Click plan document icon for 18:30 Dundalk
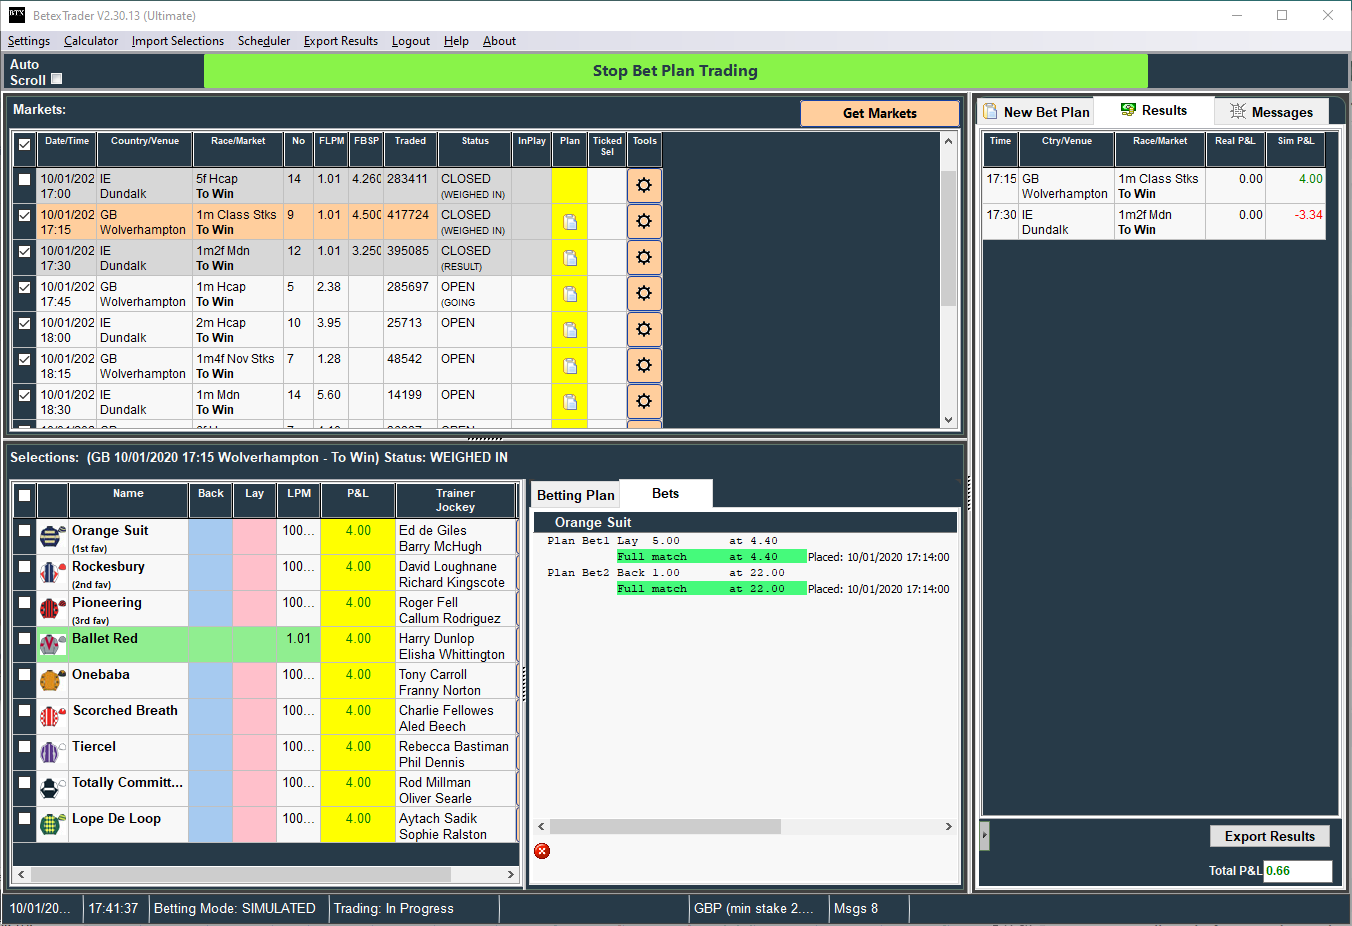 tap(570, 402)
